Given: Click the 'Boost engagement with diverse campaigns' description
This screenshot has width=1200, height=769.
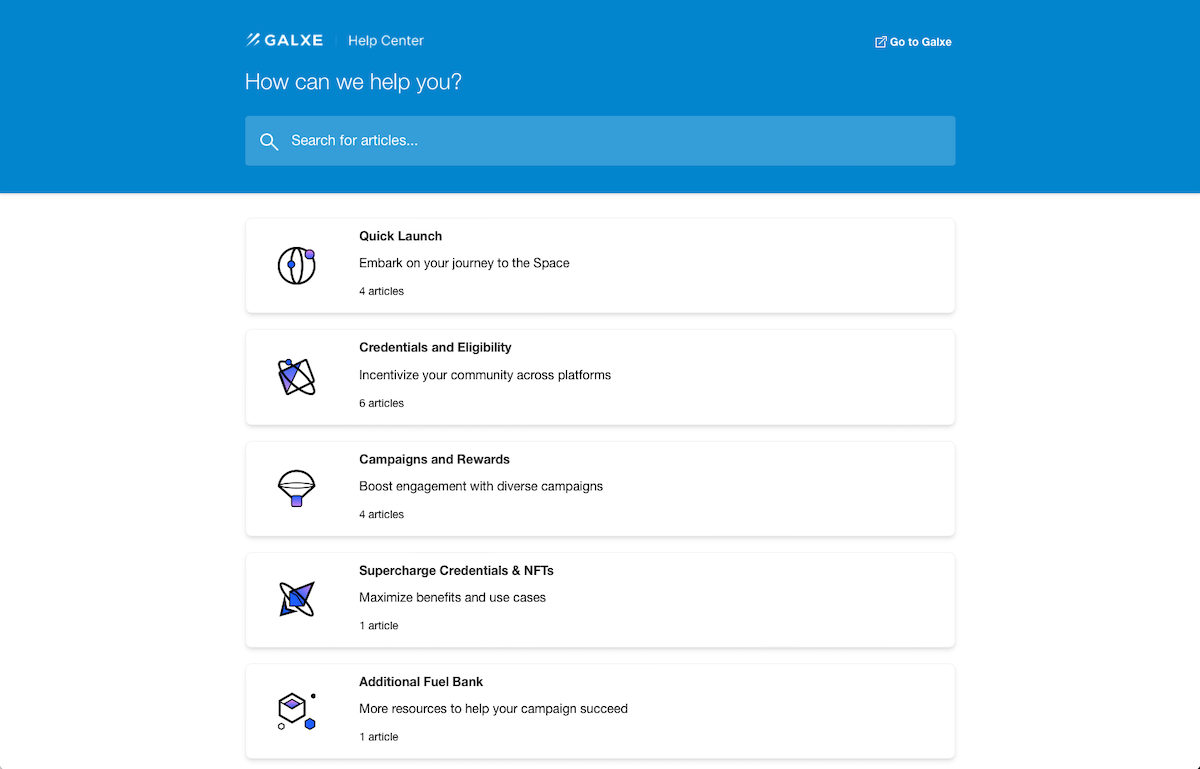Looking at the screenshot, I should coord(481,486).
